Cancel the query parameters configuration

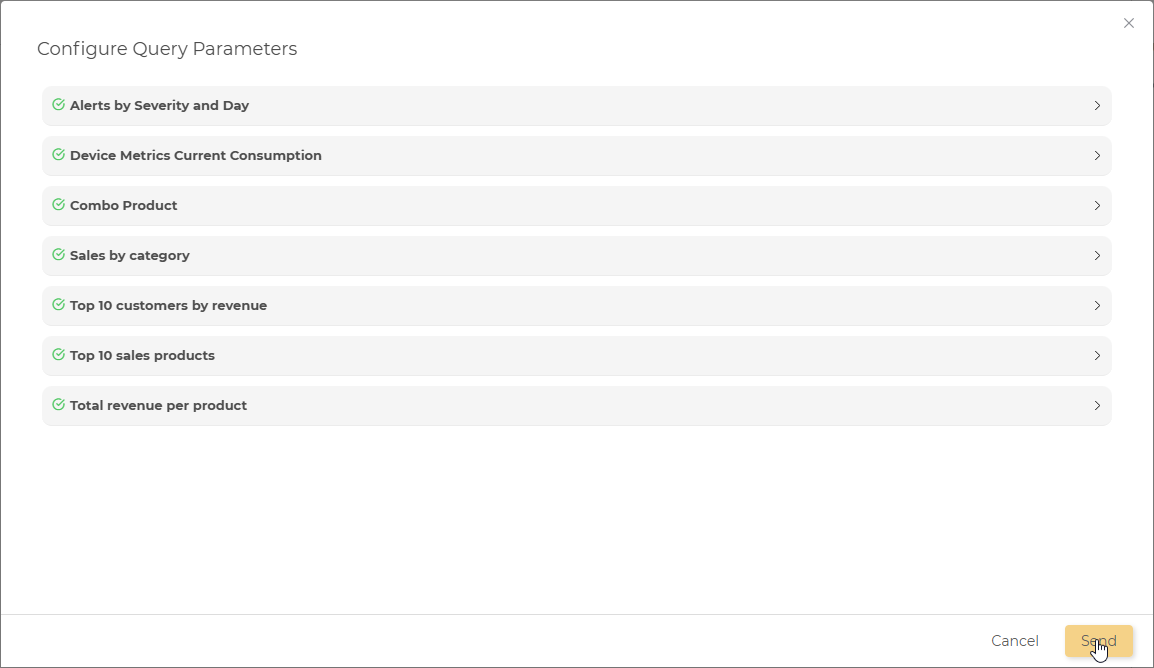[x=1015, y=641]
